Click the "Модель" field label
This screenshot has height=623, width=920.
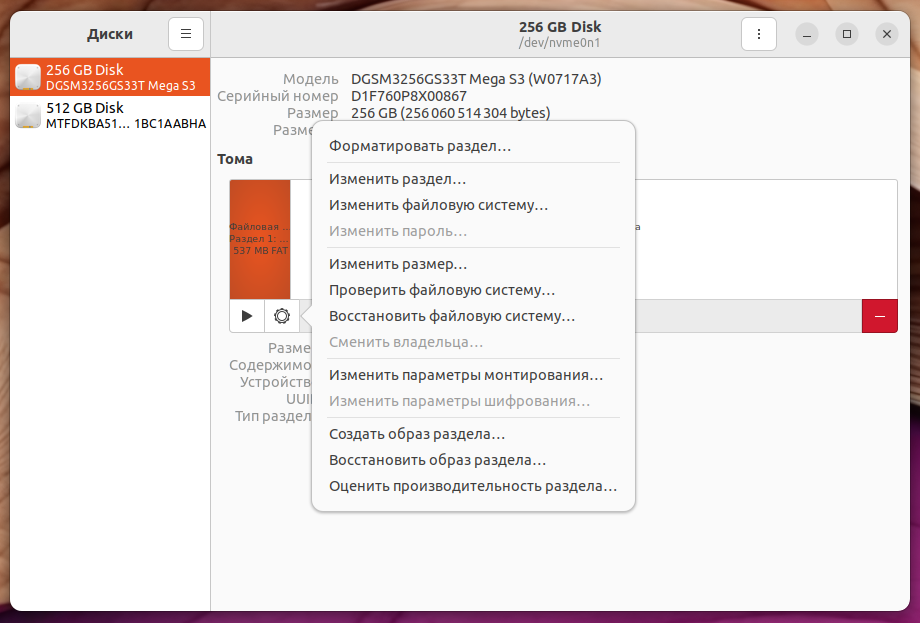pyautogui.click(x=310, y=79)
